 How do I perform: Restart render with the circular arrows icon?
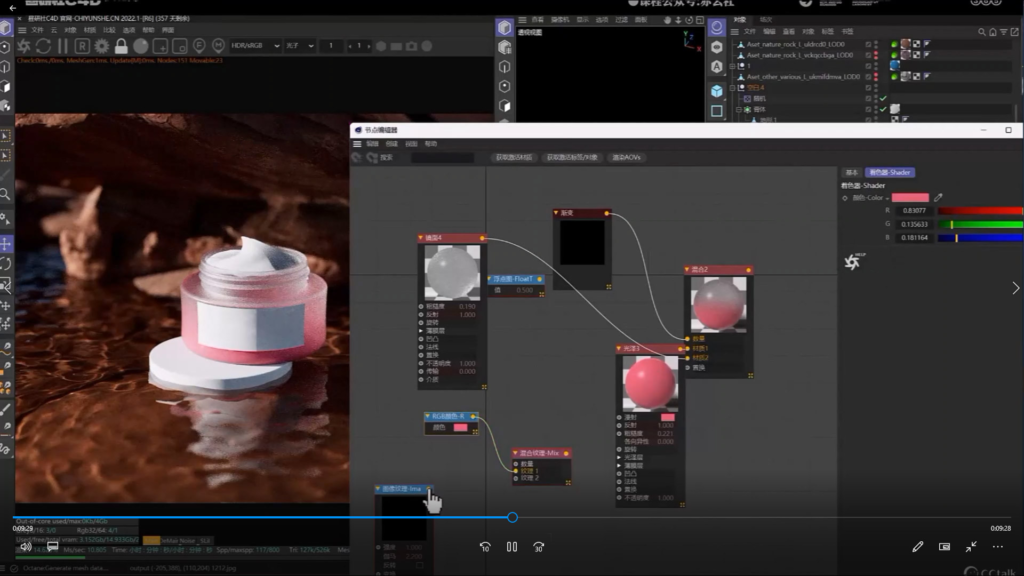point(43,46)
